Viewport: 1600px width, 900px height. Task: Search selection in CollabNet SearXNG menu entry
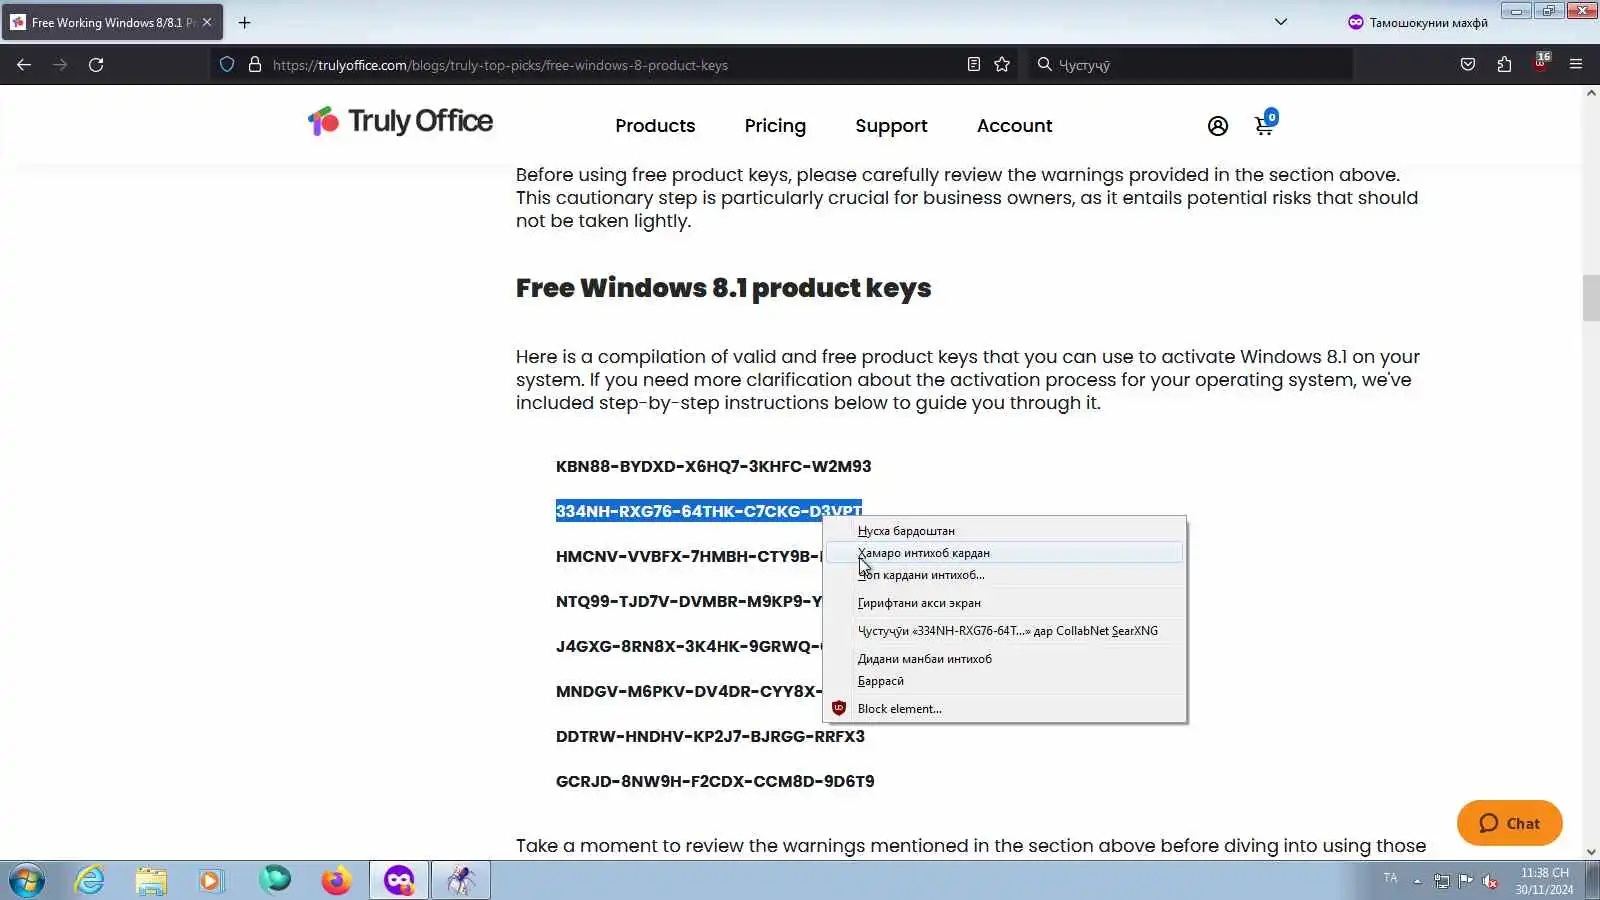point(1004,631)
